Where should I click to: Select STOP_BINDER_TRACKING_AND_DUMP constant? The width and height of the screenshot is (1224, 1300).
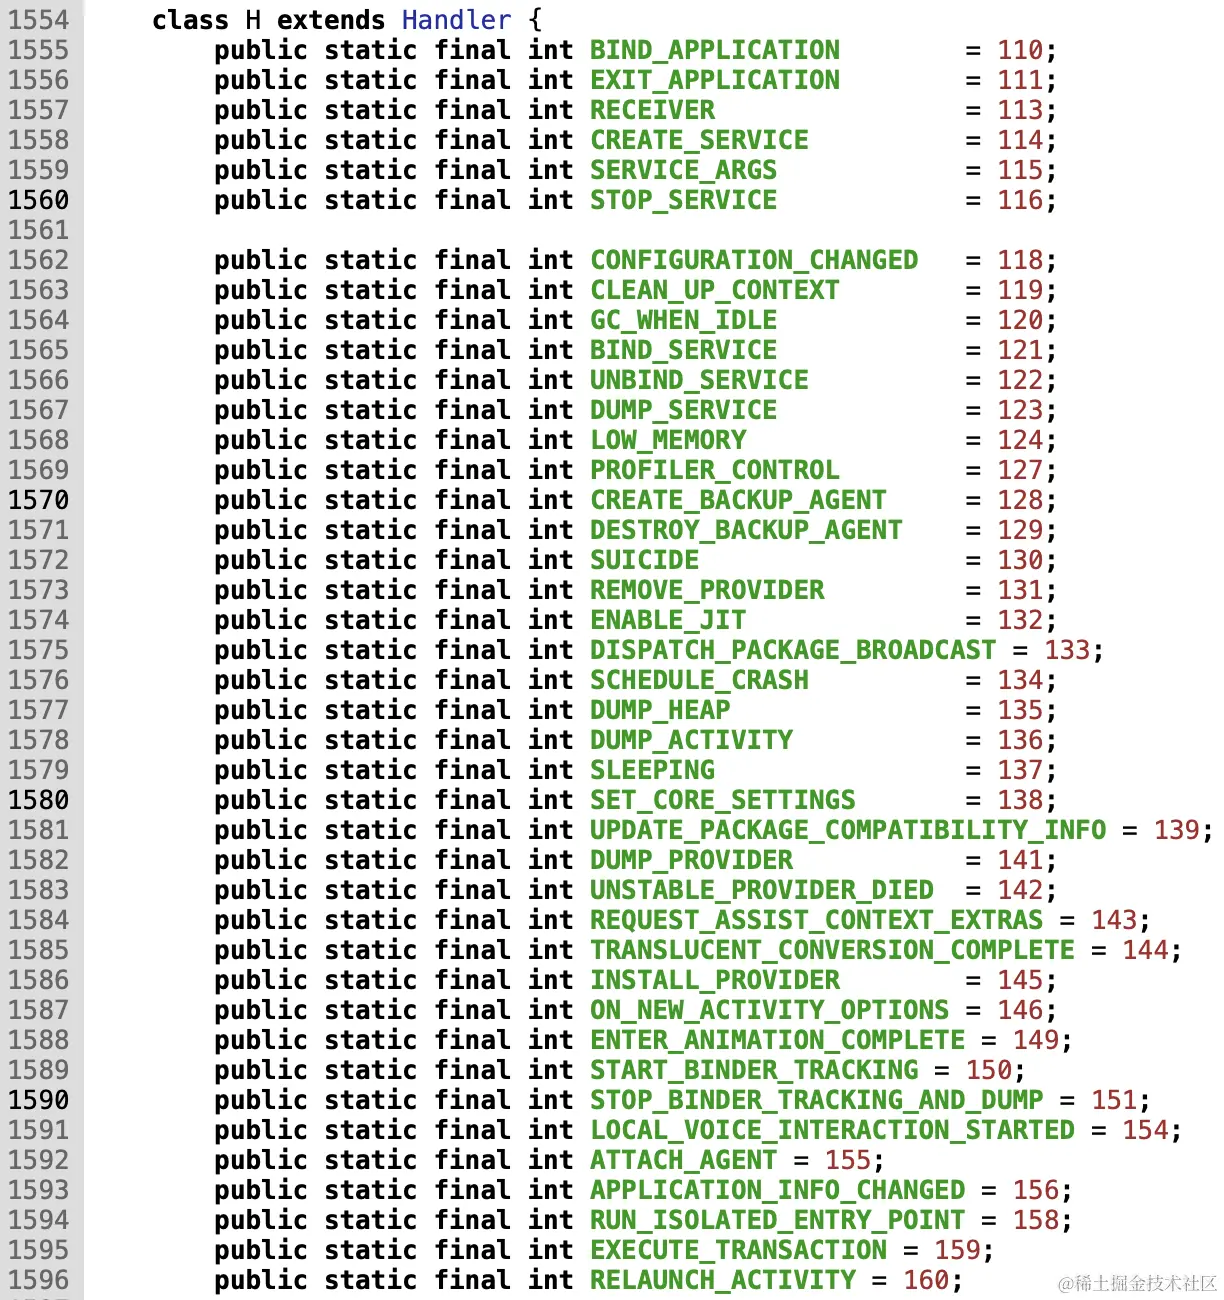816,1100
